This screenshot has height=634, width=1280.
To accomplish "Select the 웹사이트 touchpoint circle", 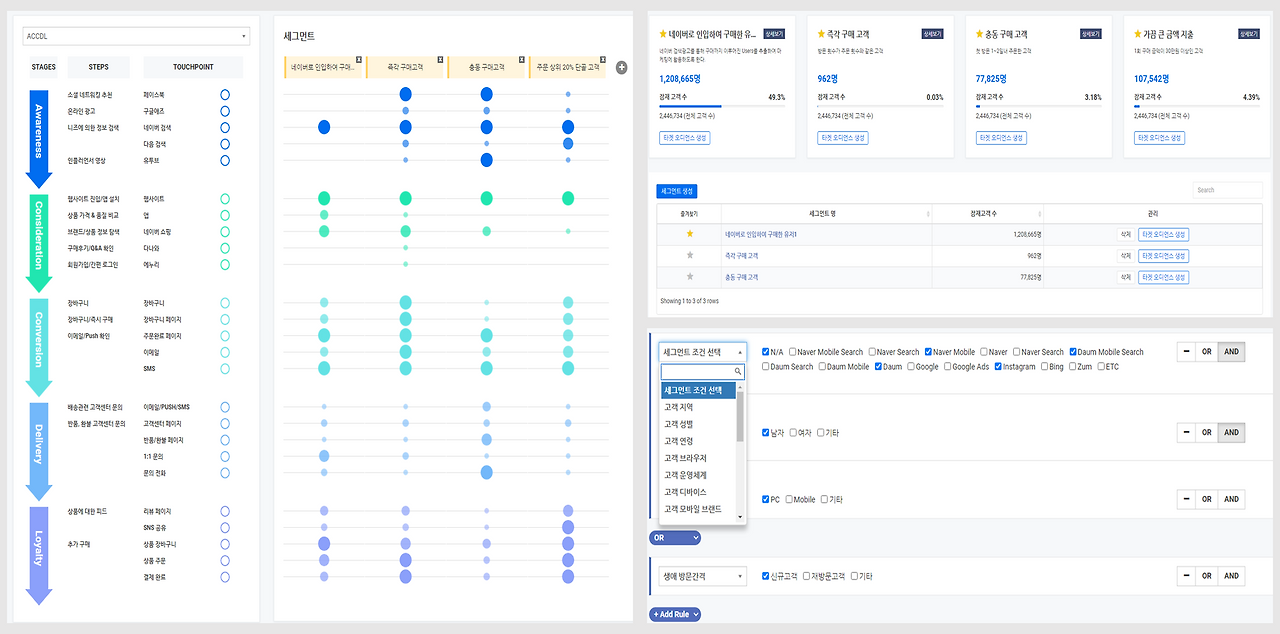I will (x=225, y=199).
